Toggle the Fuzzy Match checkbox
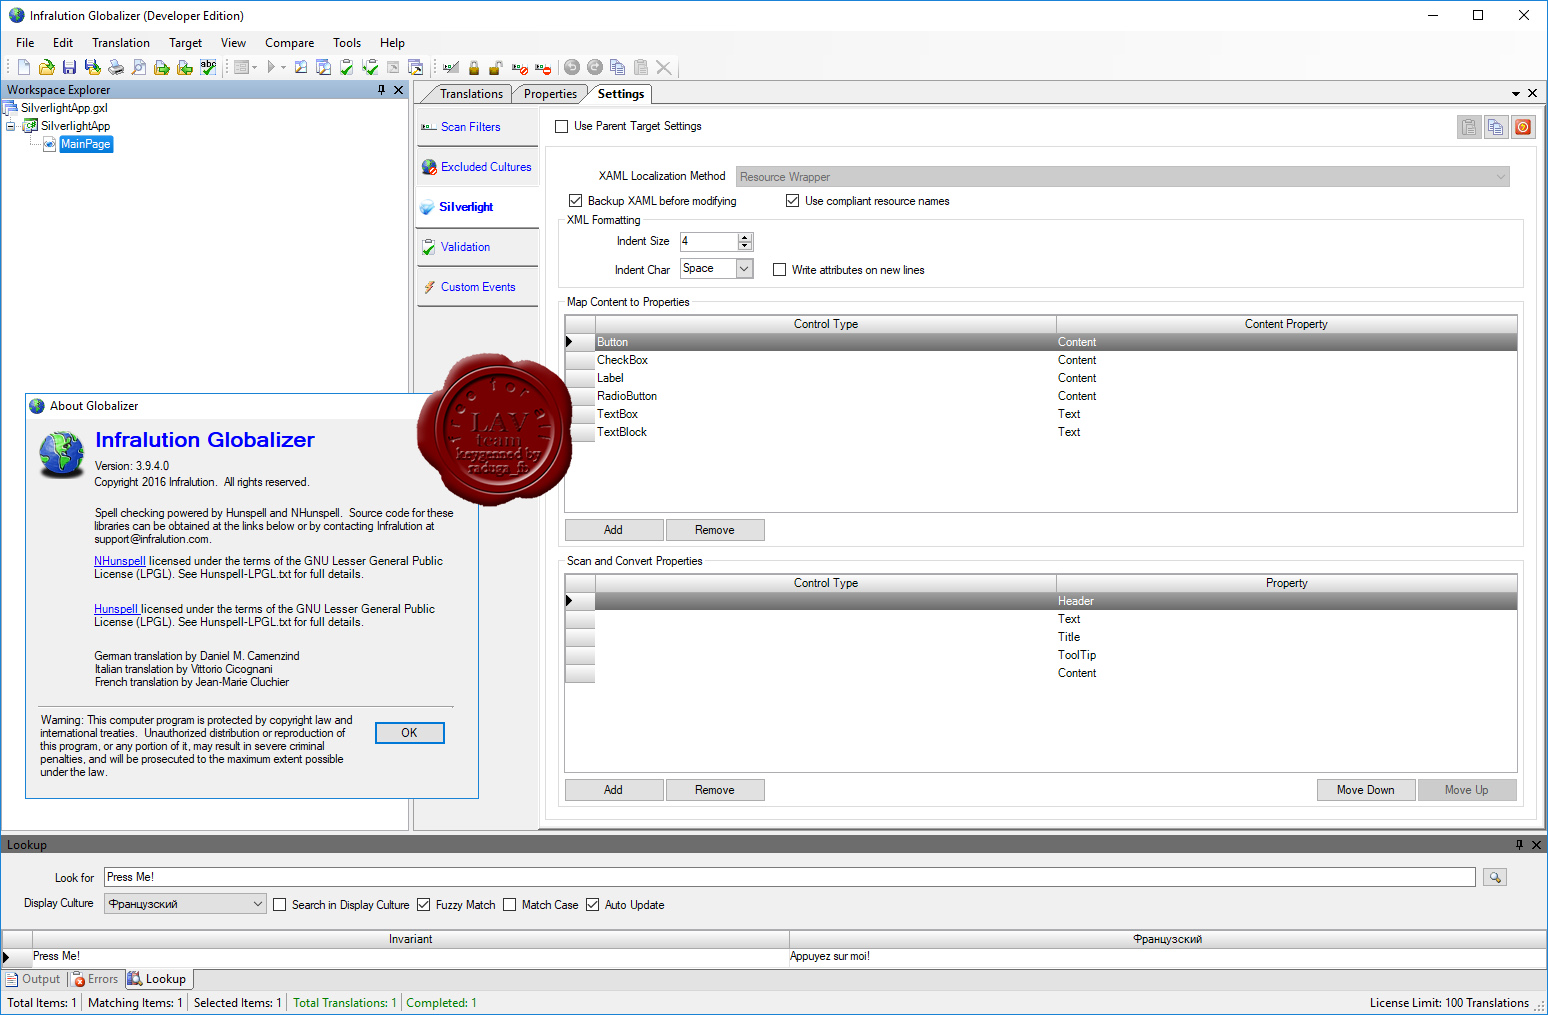This screenshot has width=1548, height=1015. tap(424, 905)
